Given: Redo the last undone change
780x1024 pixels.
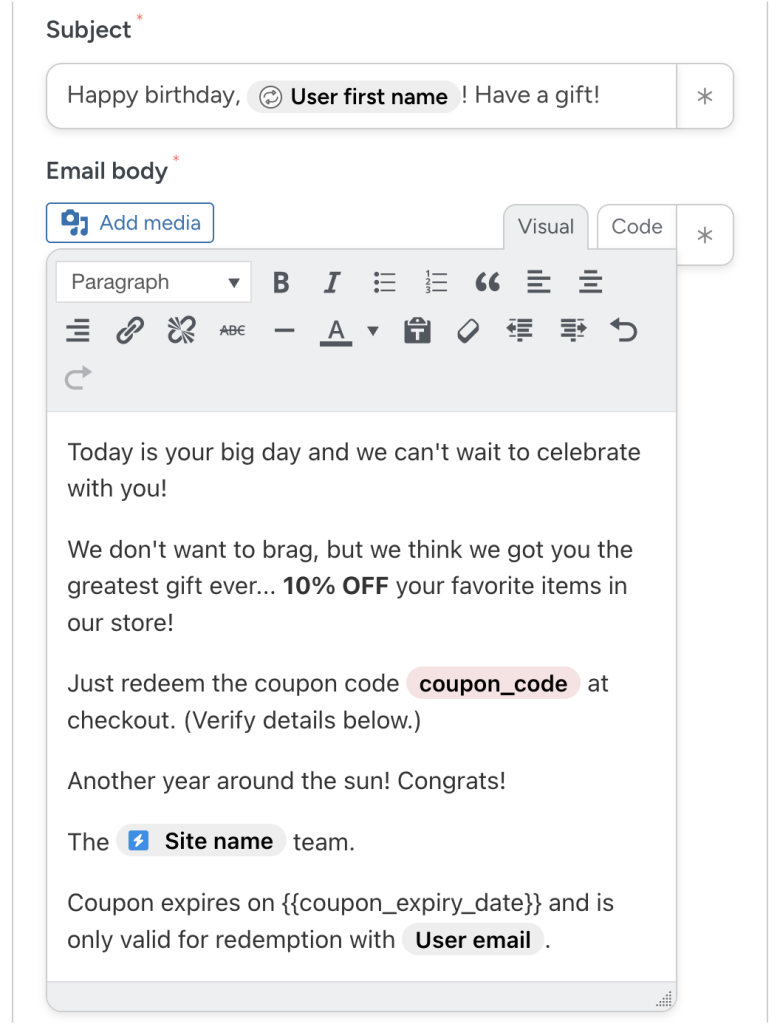Looking at the screenshot, I should [x=77, y=377].
